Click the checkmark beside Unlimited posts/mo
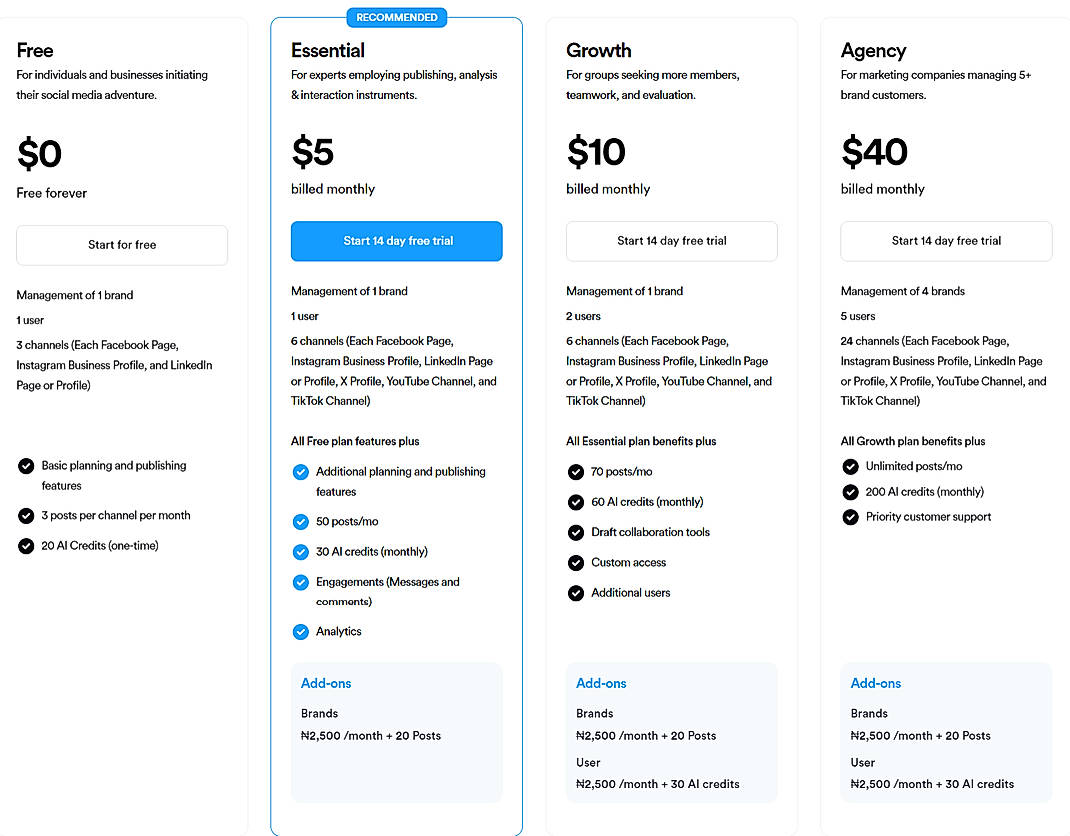 point(850,466)
